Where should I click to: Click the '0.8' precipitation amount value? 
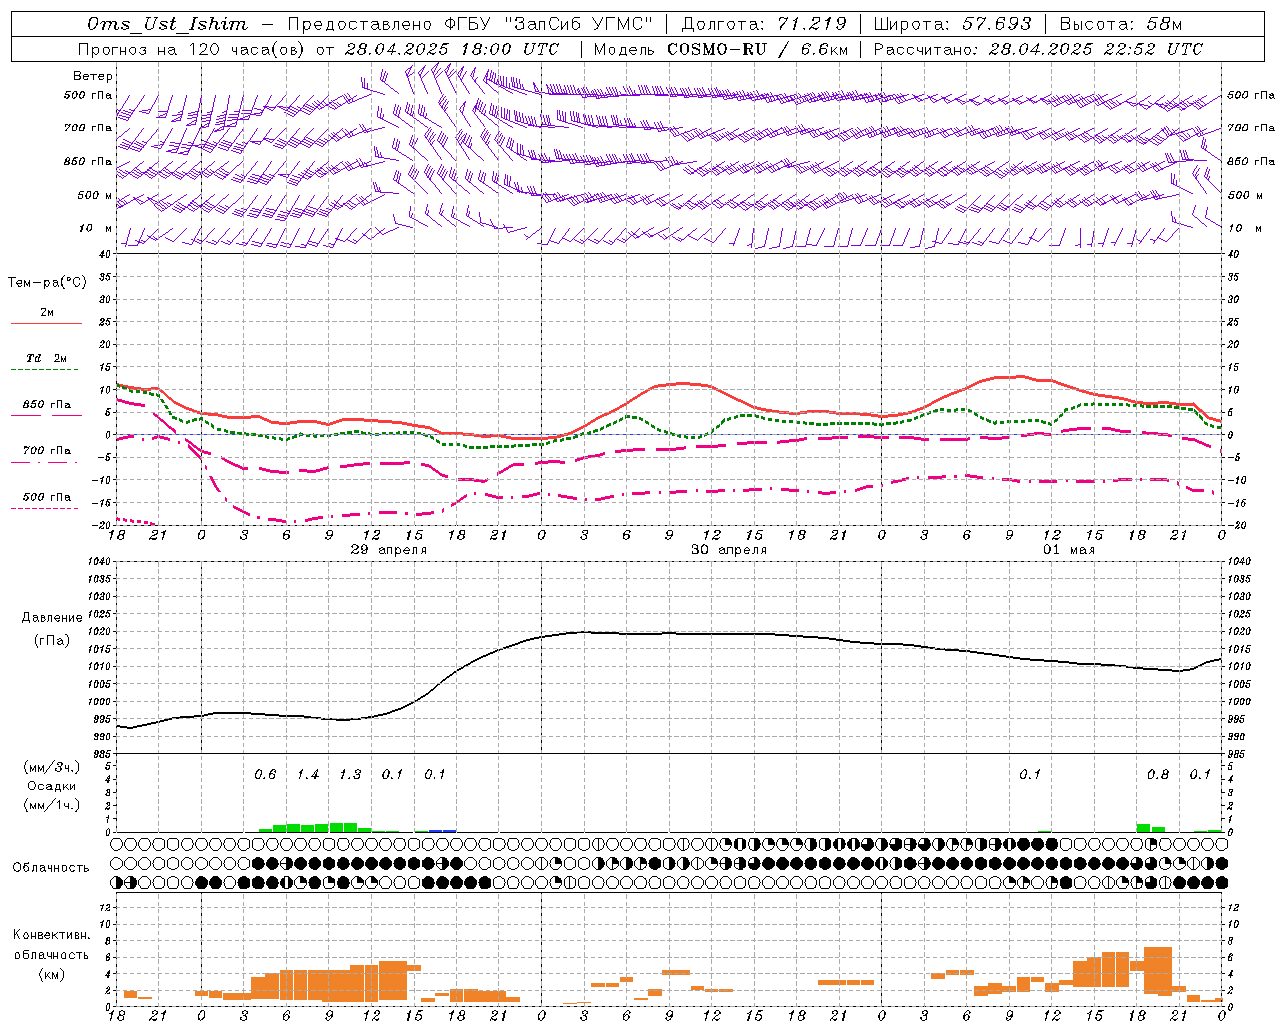[x=1158, y=775]
